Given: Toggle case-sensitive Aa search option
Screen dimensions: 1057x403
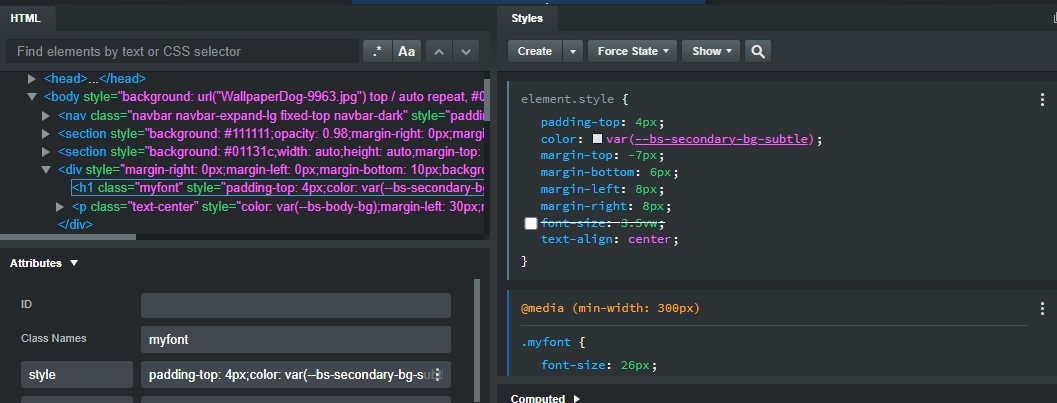Looking at the screenshot, I should 407,51.
